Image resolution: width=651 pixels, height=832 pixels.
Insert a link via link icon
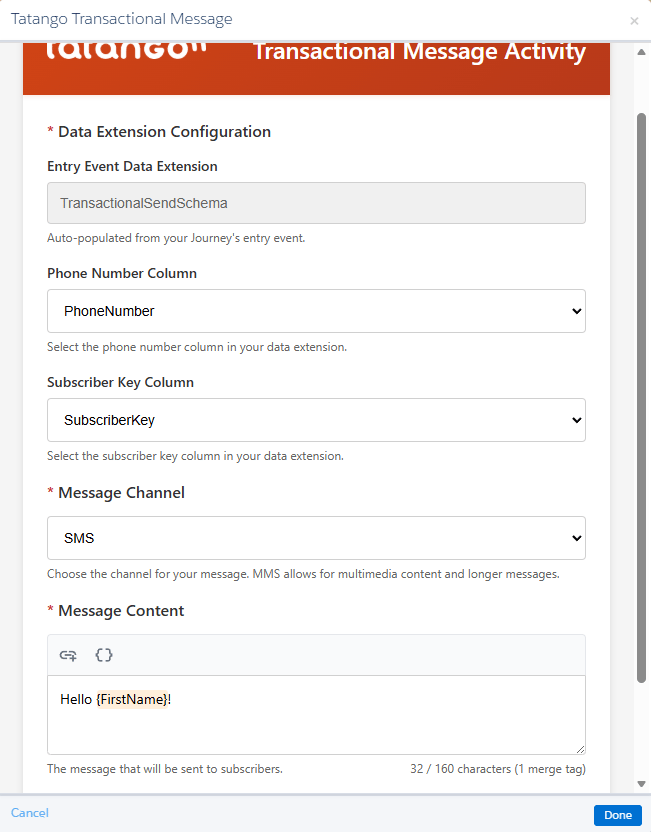(x=68, y=655)
